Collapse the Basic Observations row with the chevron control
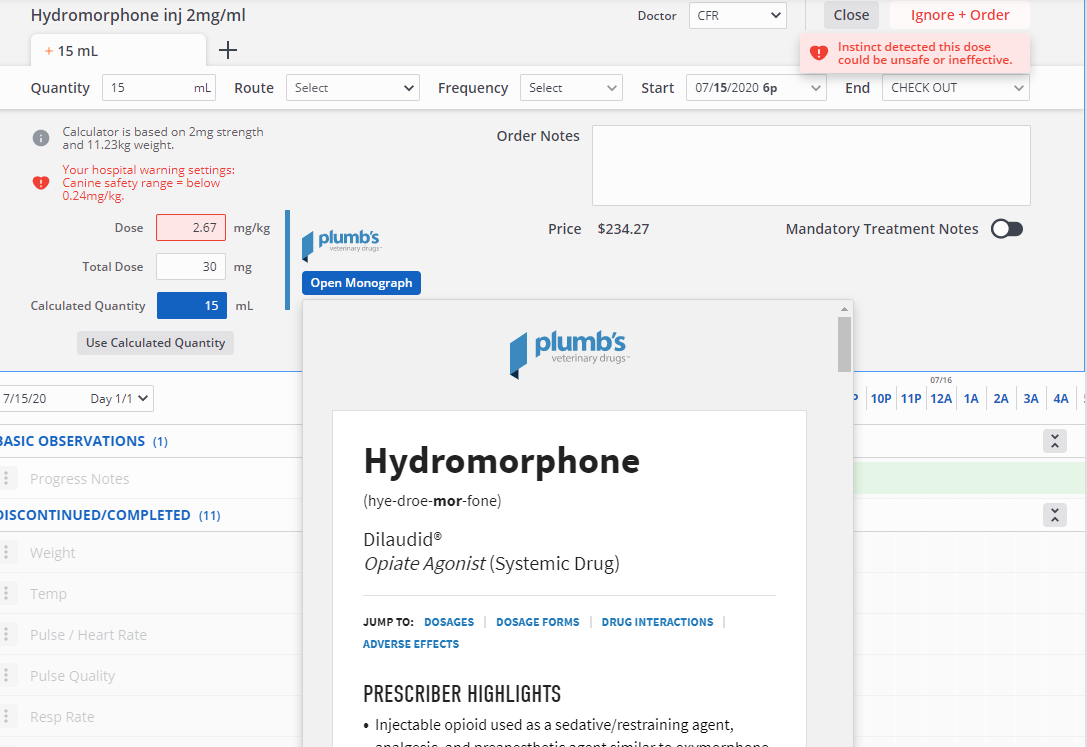 1054,440
